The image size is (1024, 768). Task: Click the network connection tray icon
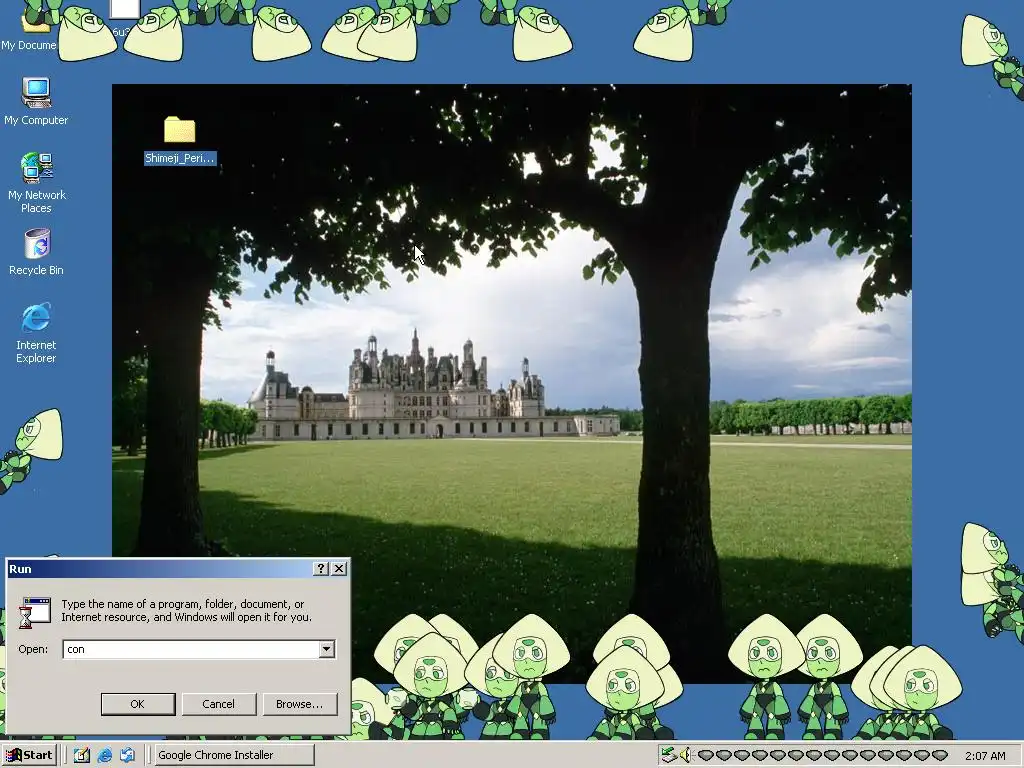point(669,755)
